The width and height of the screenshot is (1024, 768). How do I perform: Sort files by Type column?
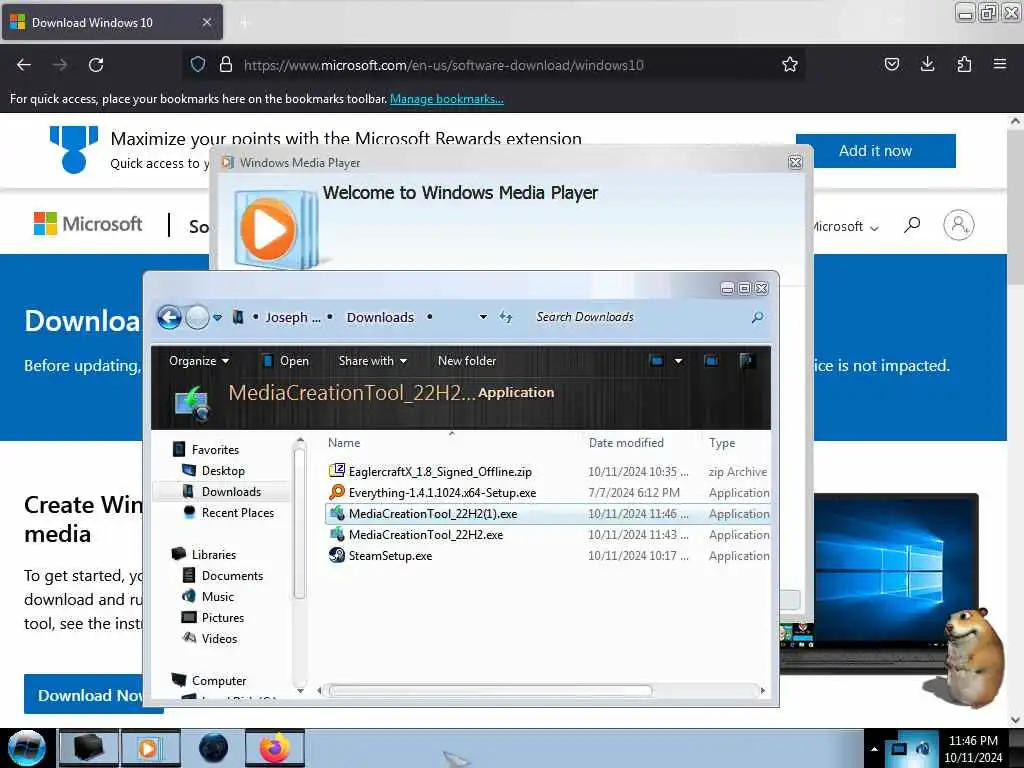722,443
